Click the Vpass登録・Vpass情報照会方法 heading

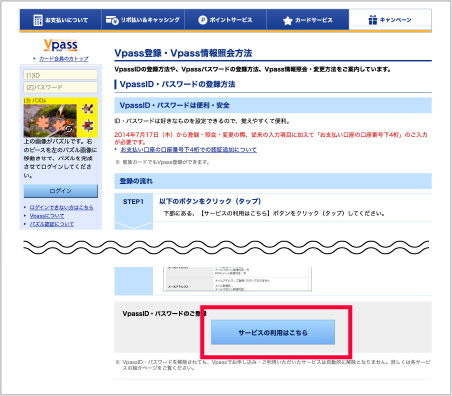point(183,53)
